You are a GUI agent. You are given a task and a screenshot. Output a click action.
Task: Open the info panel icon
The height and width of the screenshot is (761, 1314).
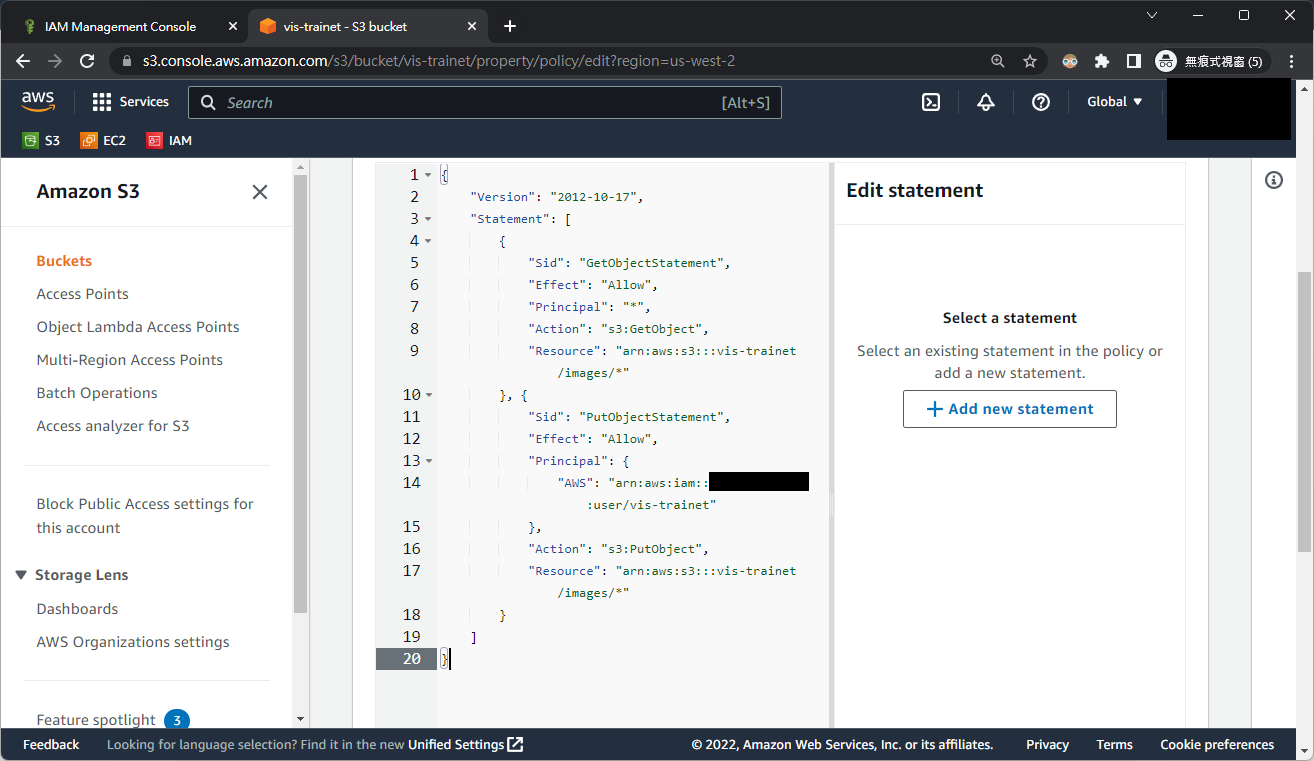click(x=1274, y=180)
